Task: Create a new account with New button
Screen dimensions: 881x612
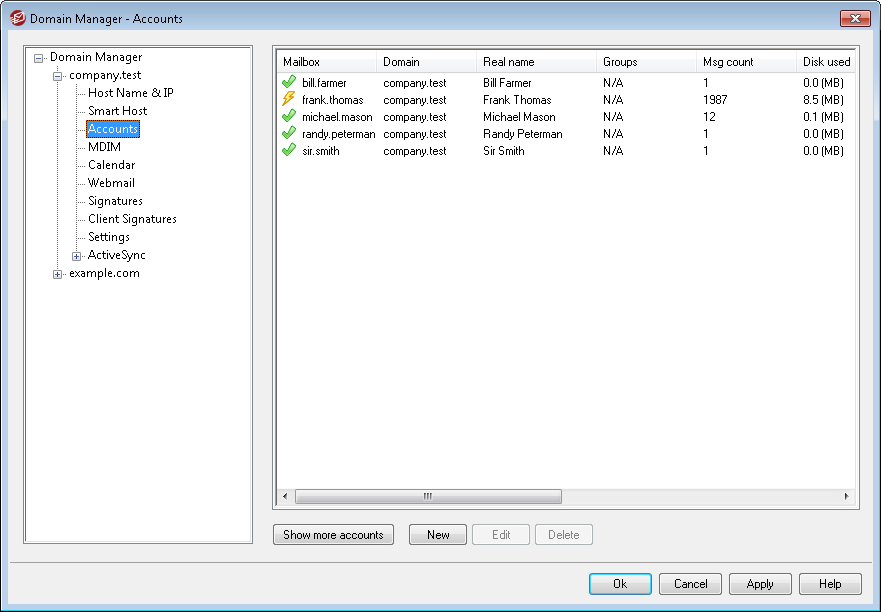Action: tap(438, 535)
